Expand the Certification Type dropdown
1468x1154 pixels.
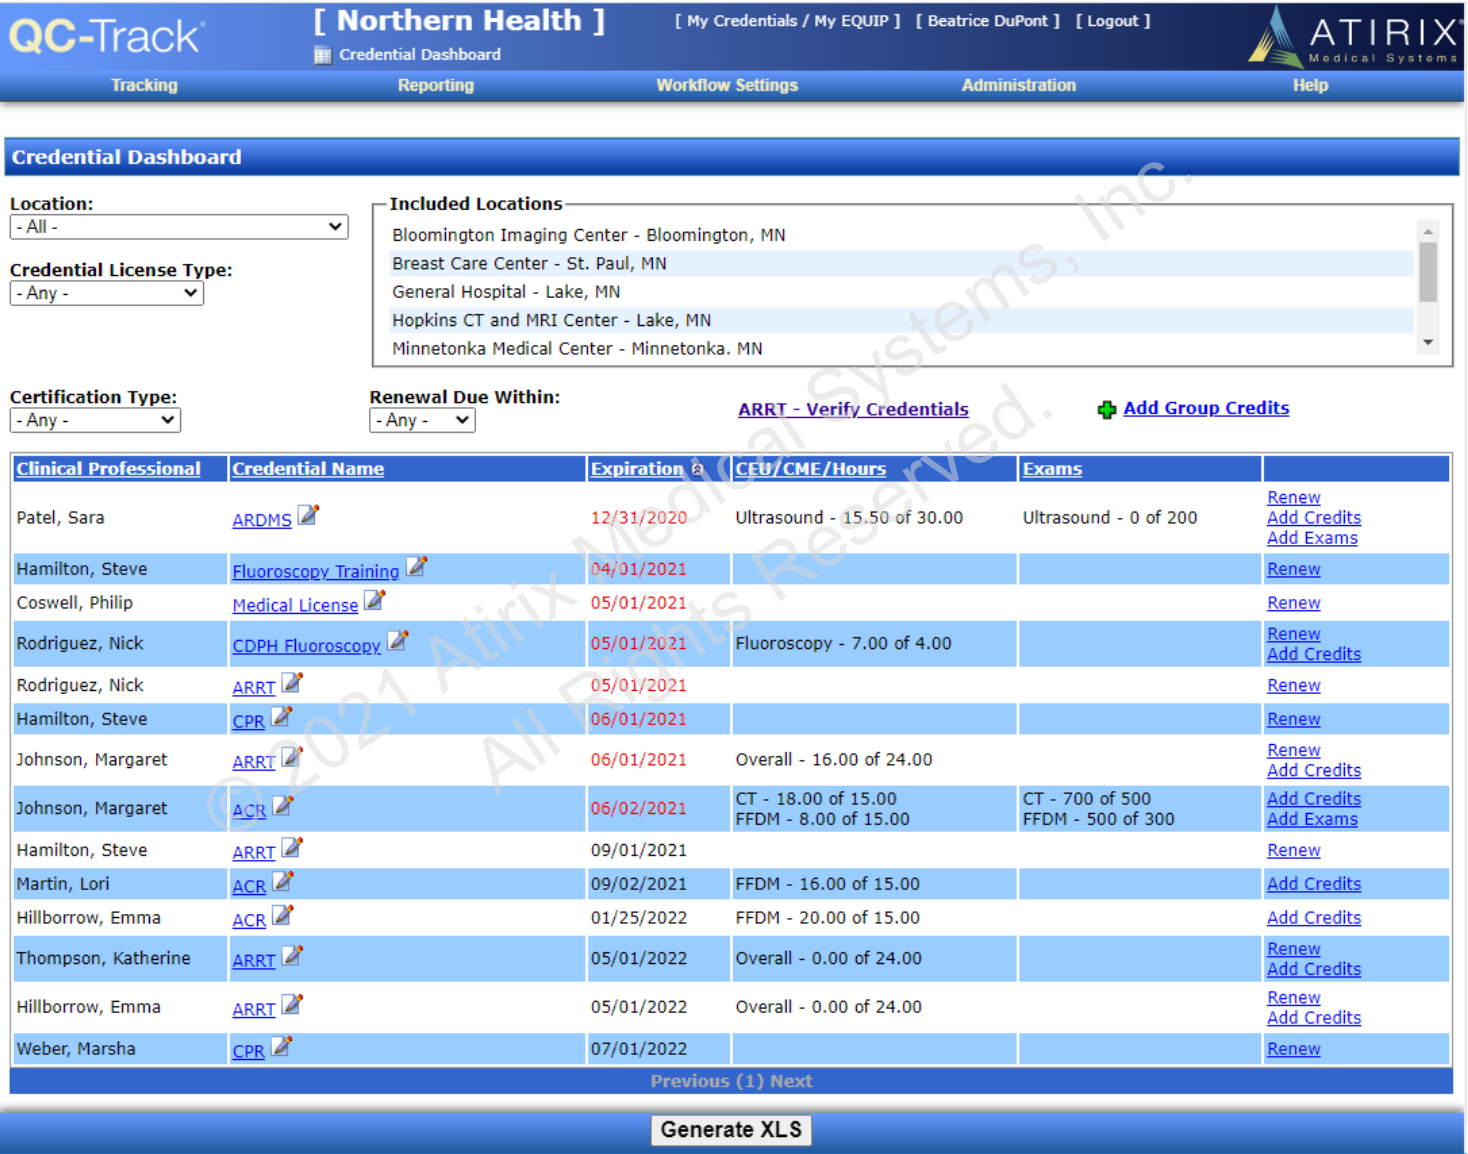[95, 421]
